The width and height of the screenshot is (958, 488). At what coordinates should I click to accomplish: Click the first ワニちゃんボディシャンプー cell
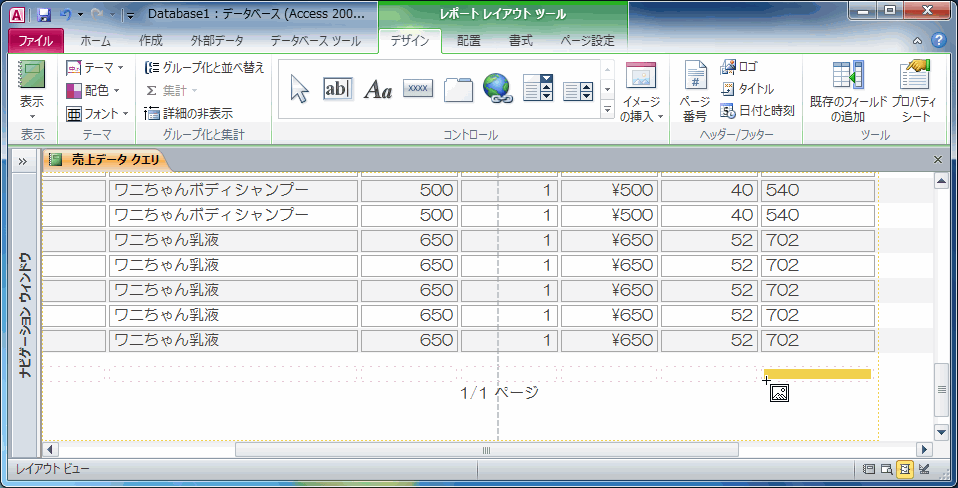point(233,191)
